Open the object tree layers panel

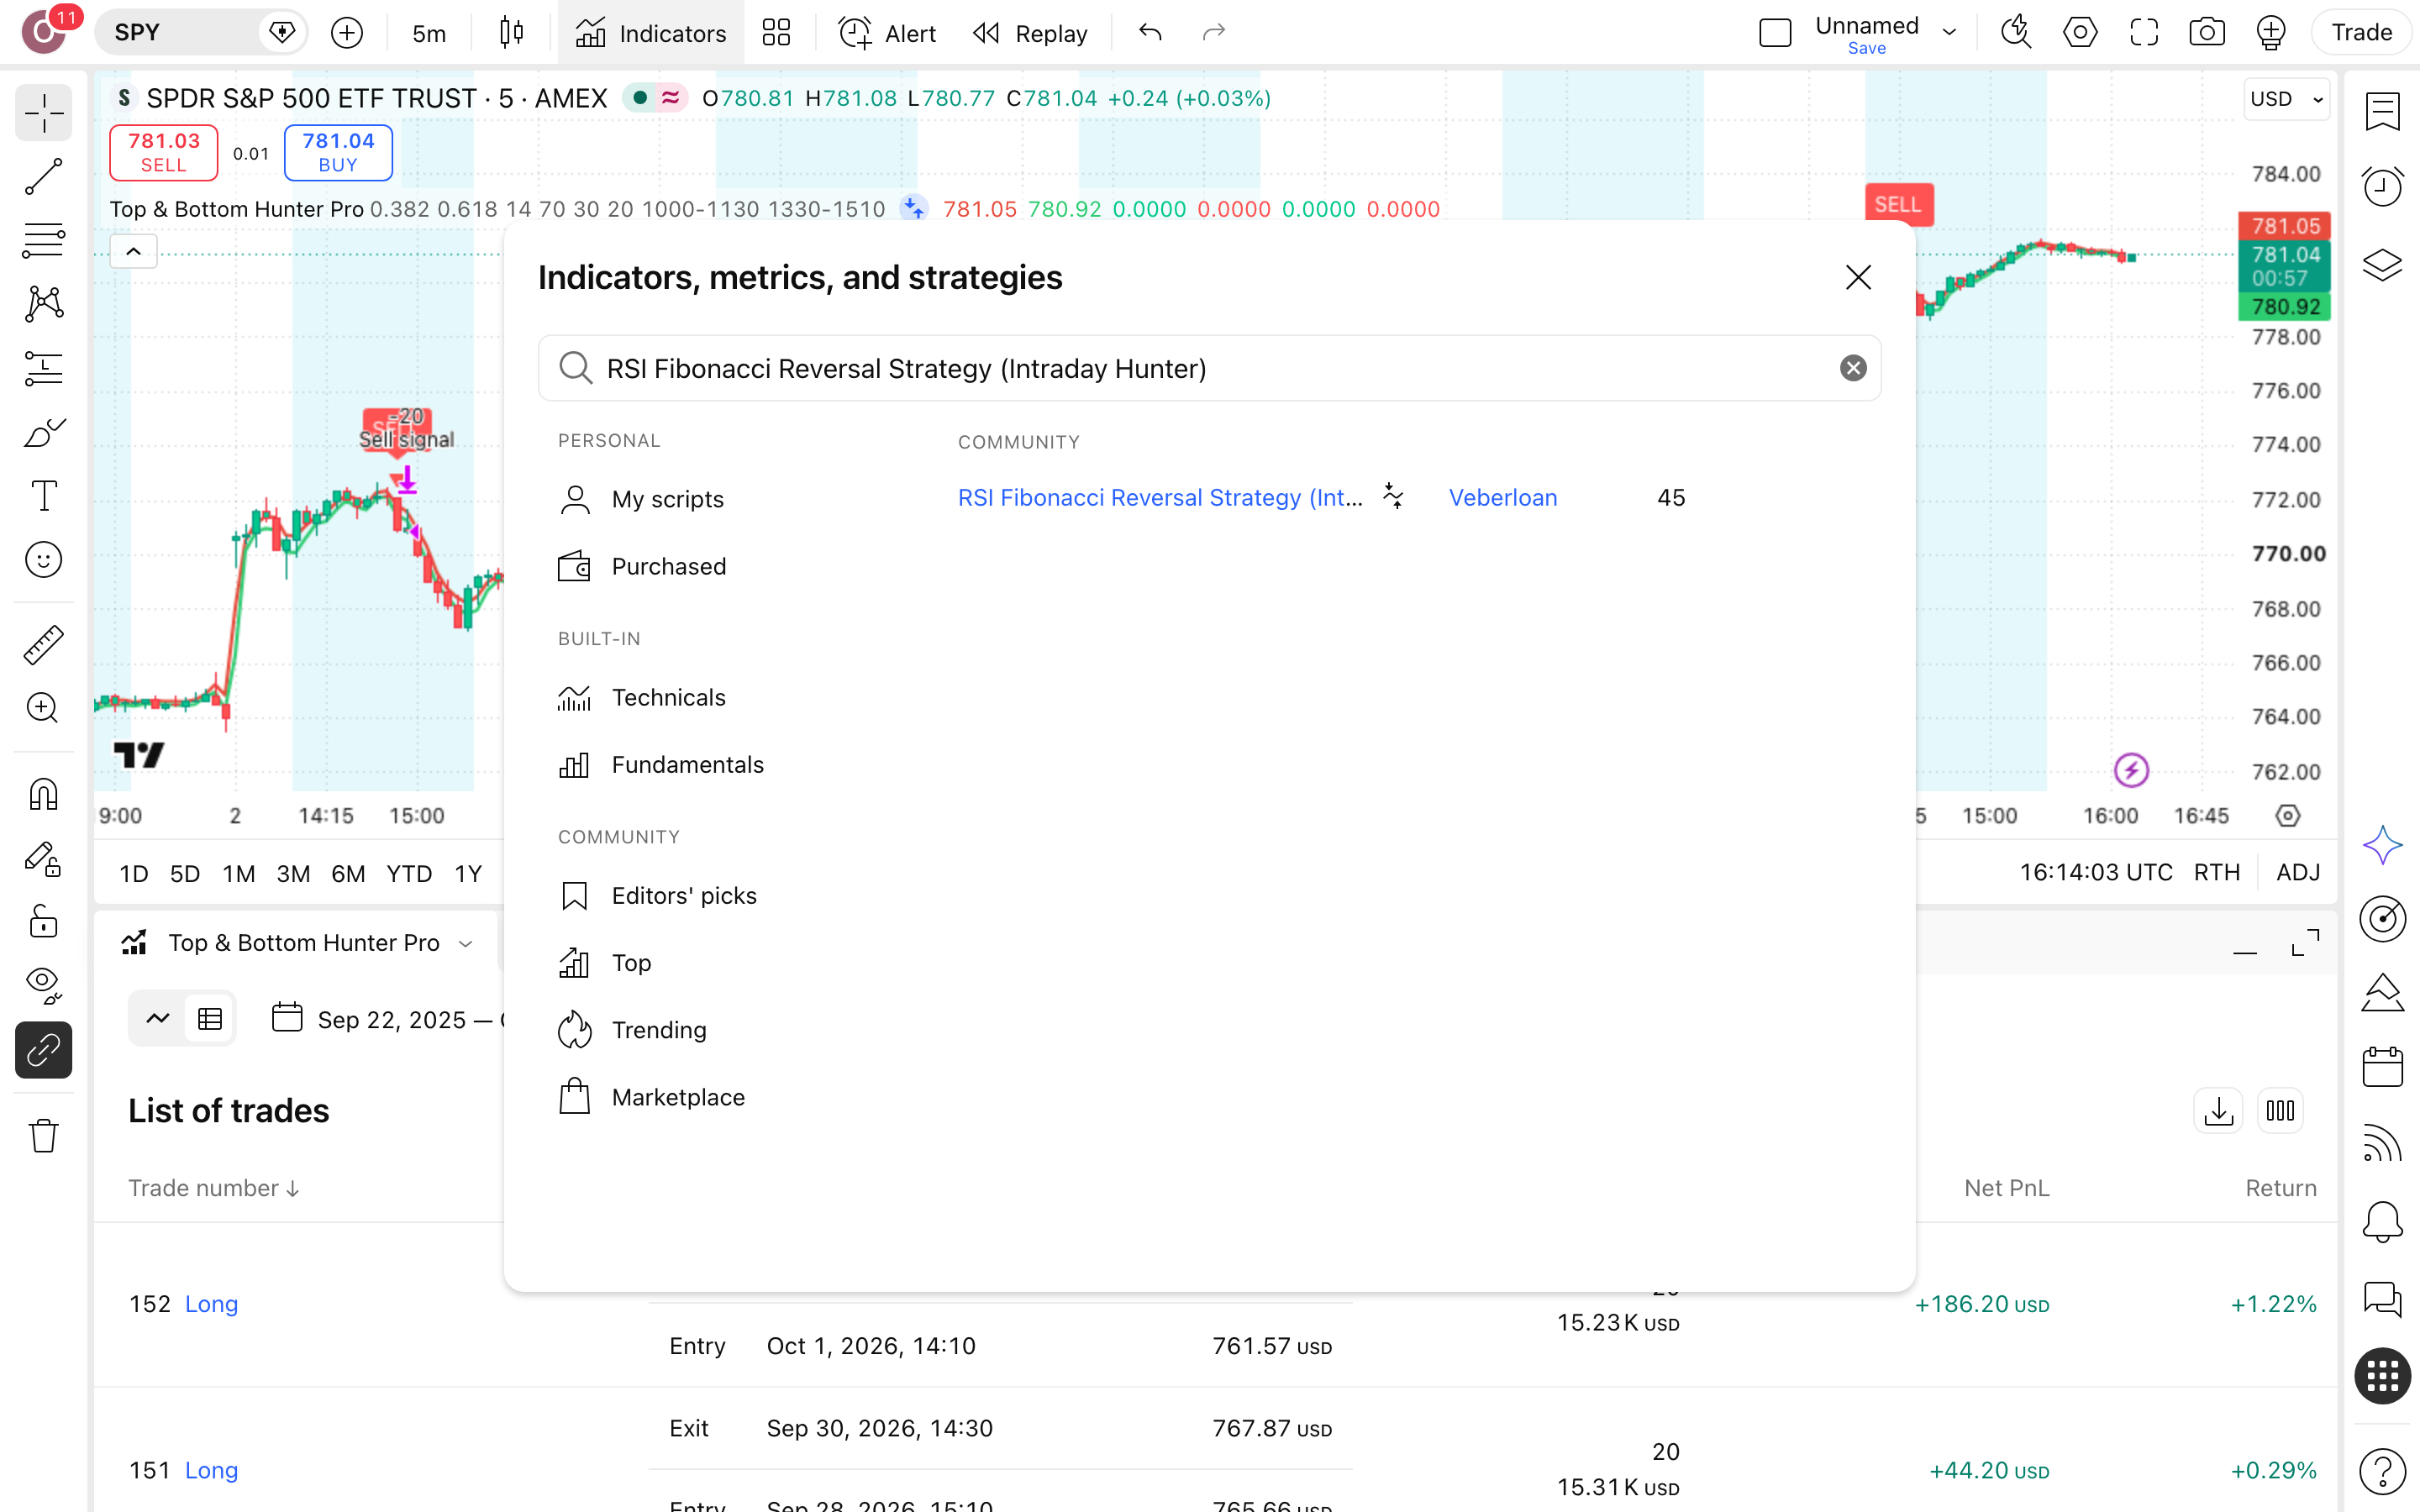[x=2382, y=264]
